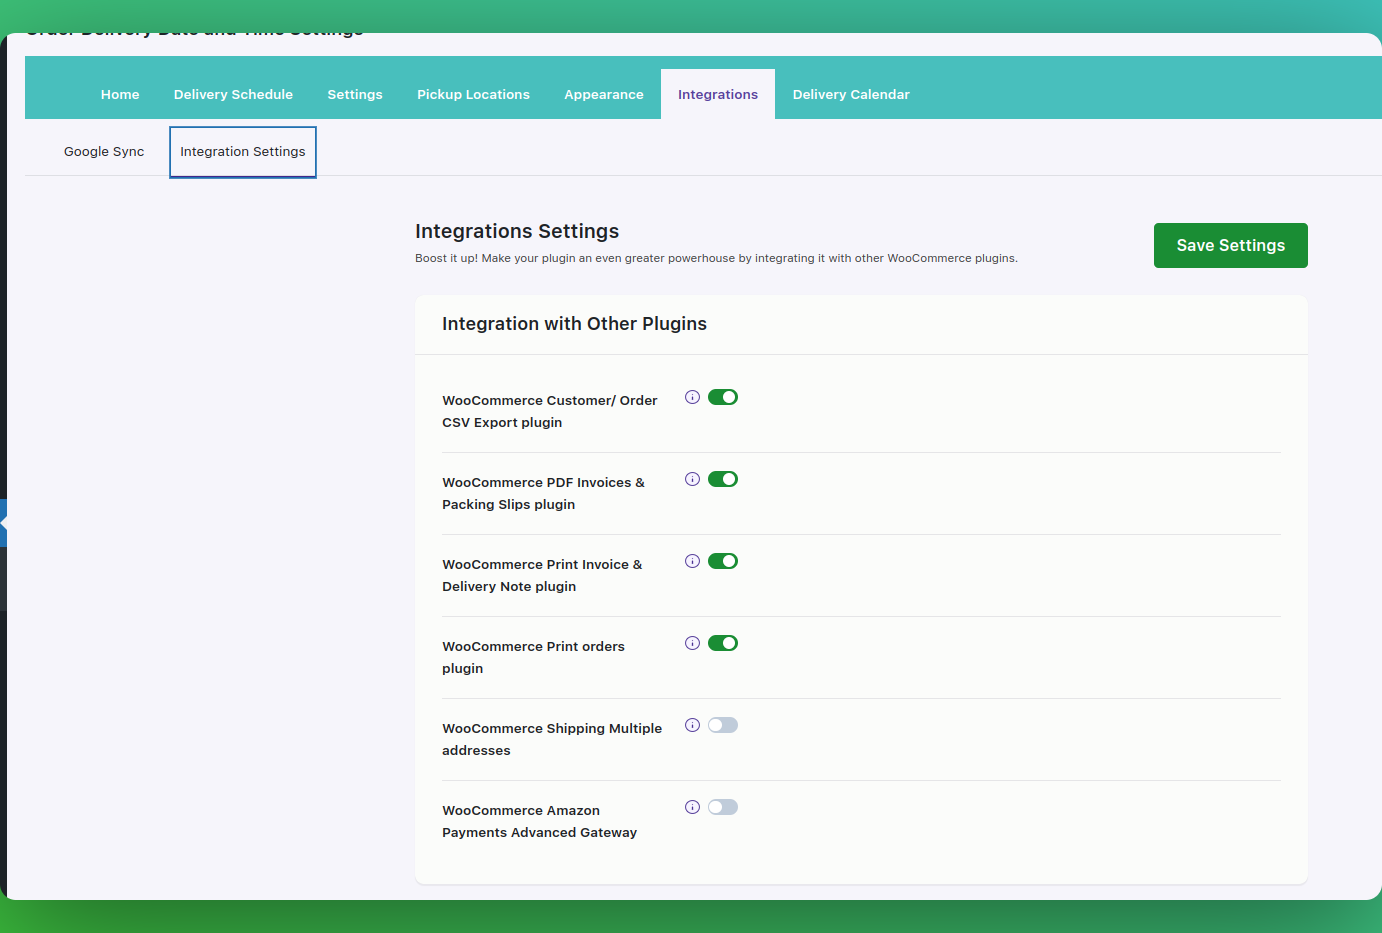Open the Delivery Schedule tab
The image size is (1382, 933).
233,94
